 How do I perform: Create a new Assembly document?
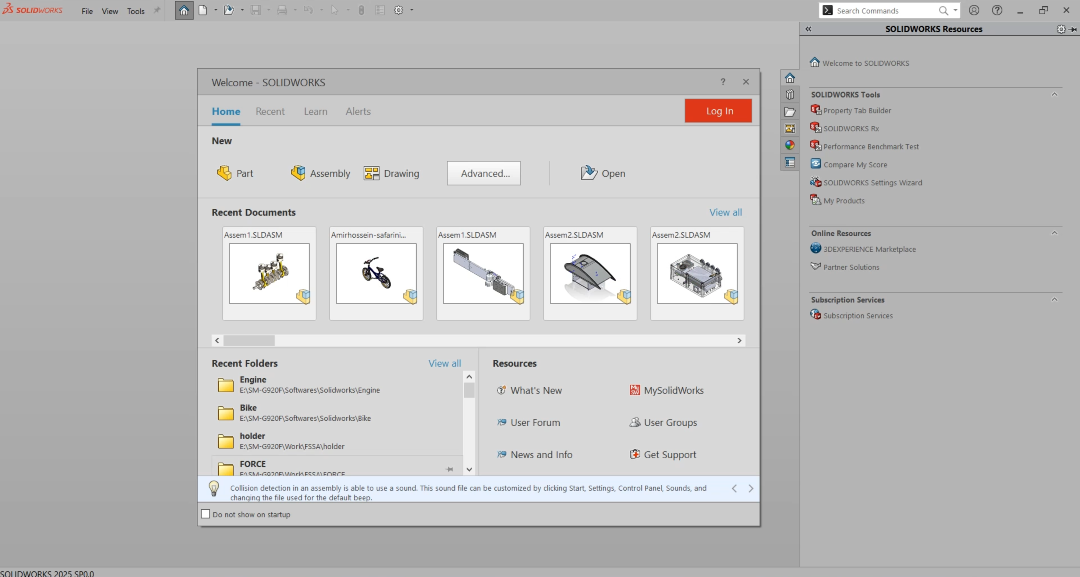pos(320,173)
